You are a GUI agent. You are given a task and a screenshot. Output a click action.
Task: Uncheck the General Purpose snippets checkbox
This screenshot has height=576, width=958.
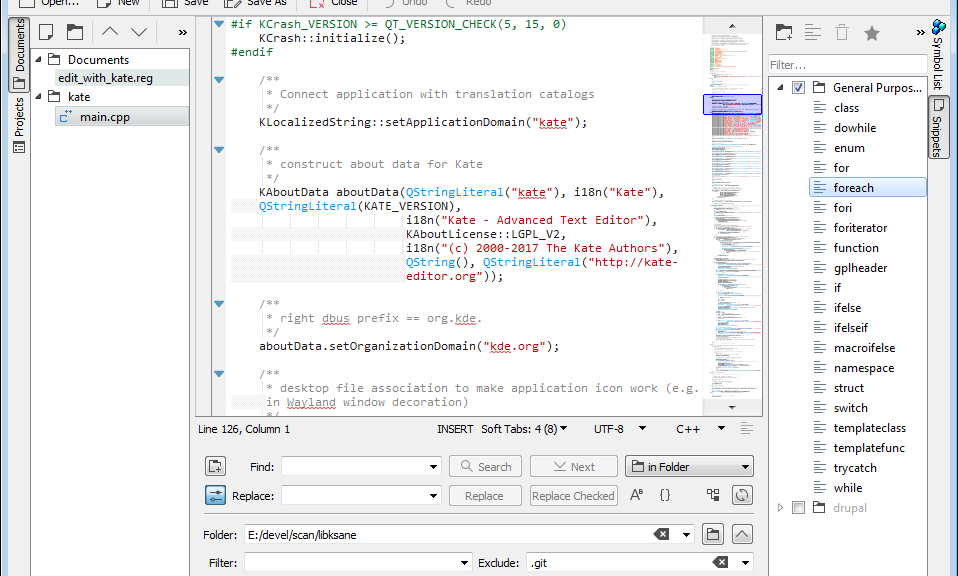[798, 88]
